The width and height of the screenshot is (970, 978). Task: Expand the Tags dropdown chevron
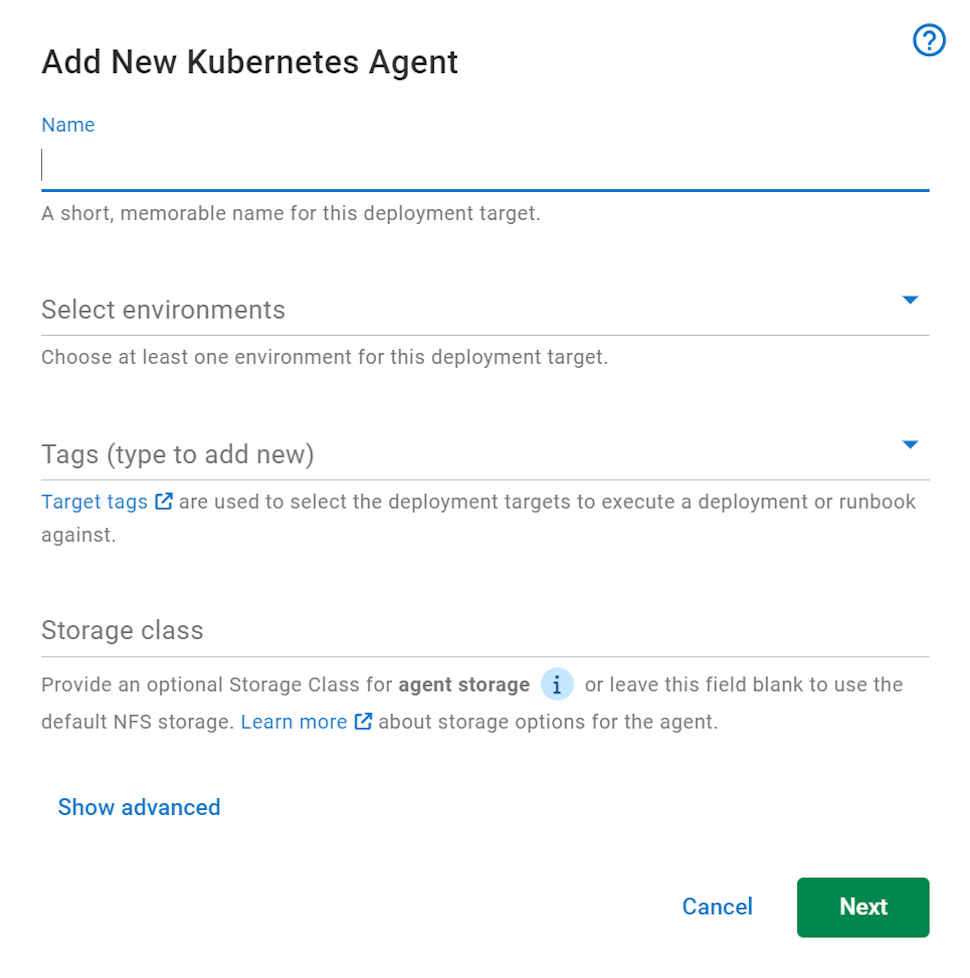point(910,444)
